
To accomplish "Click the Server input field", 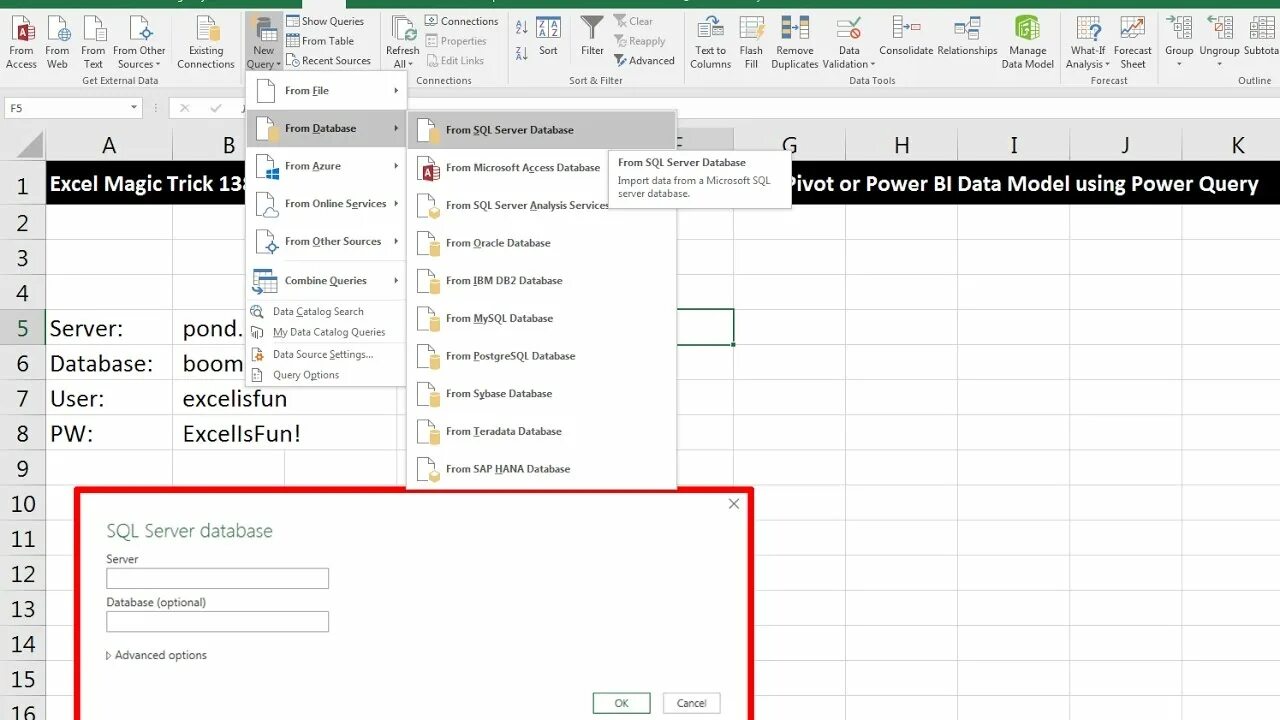I will click(217, 578).
